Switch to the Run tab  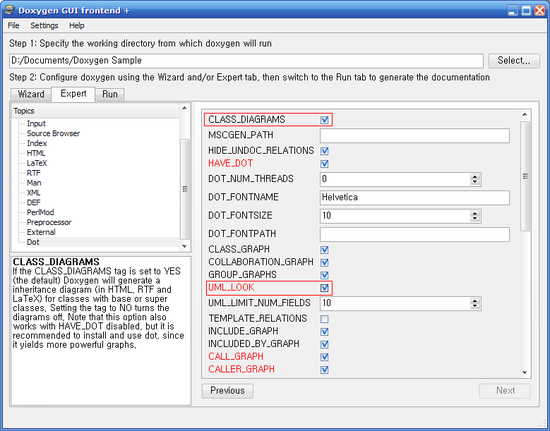[x=110, y=94]
